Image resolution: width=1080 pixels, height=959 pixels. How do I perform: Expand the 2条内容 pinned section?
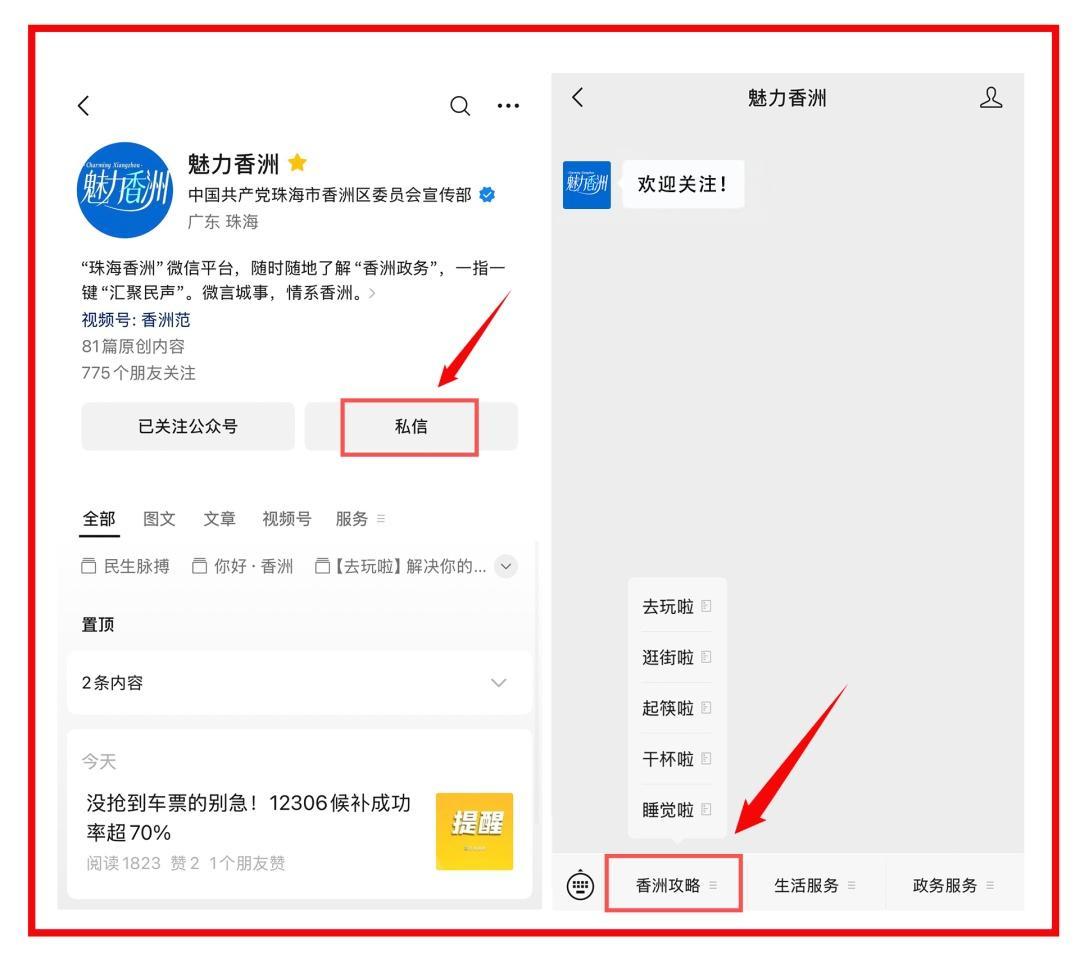[498, 683]
